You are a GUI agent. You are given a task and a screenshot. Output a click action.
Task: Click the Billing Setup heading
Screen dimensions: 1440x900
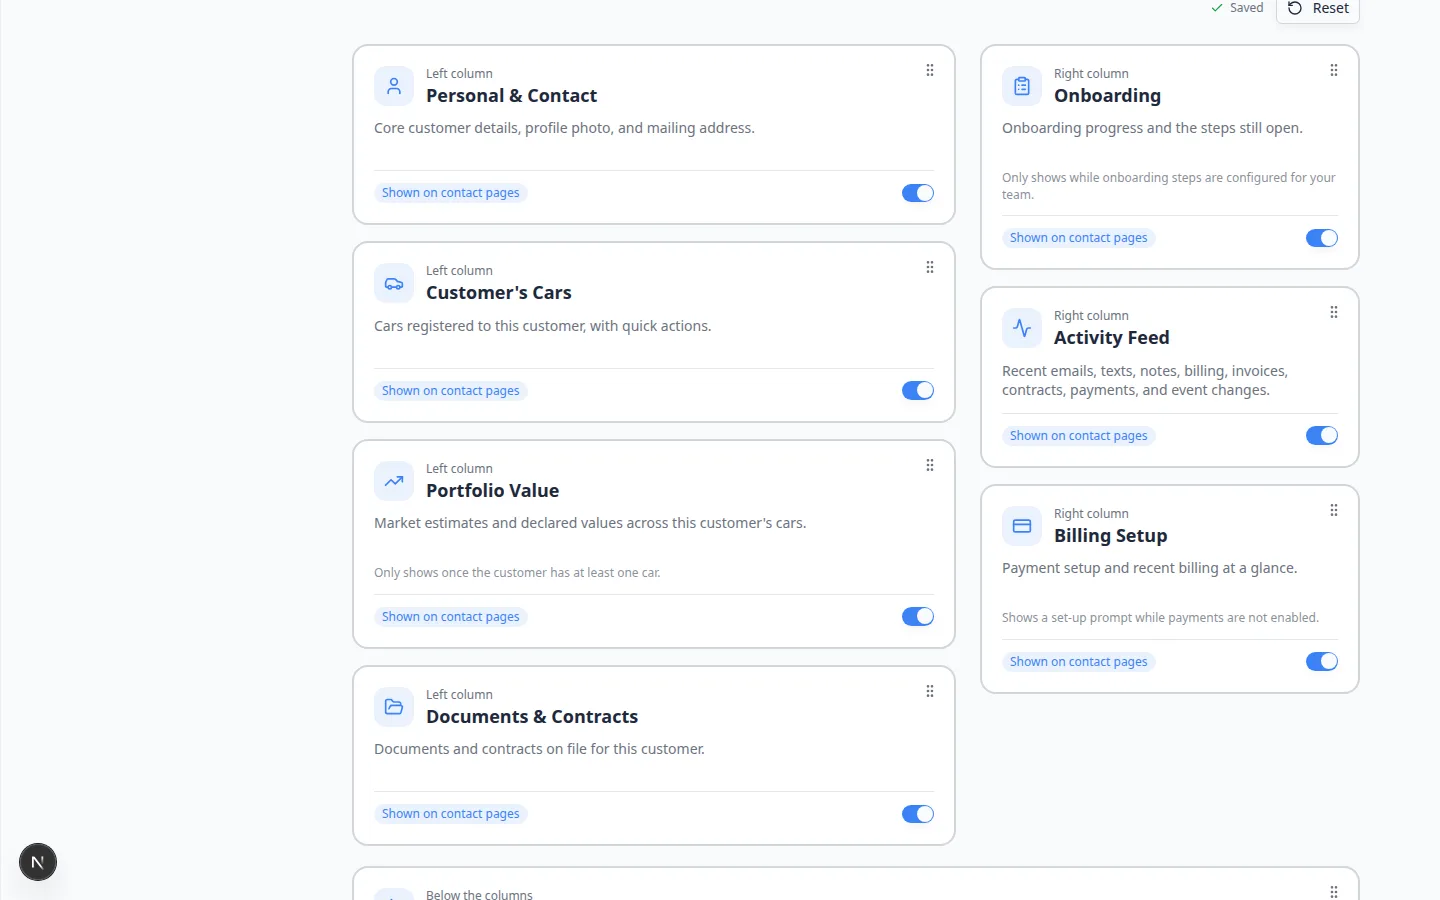pyautogui.click(x=1110, y=536)
